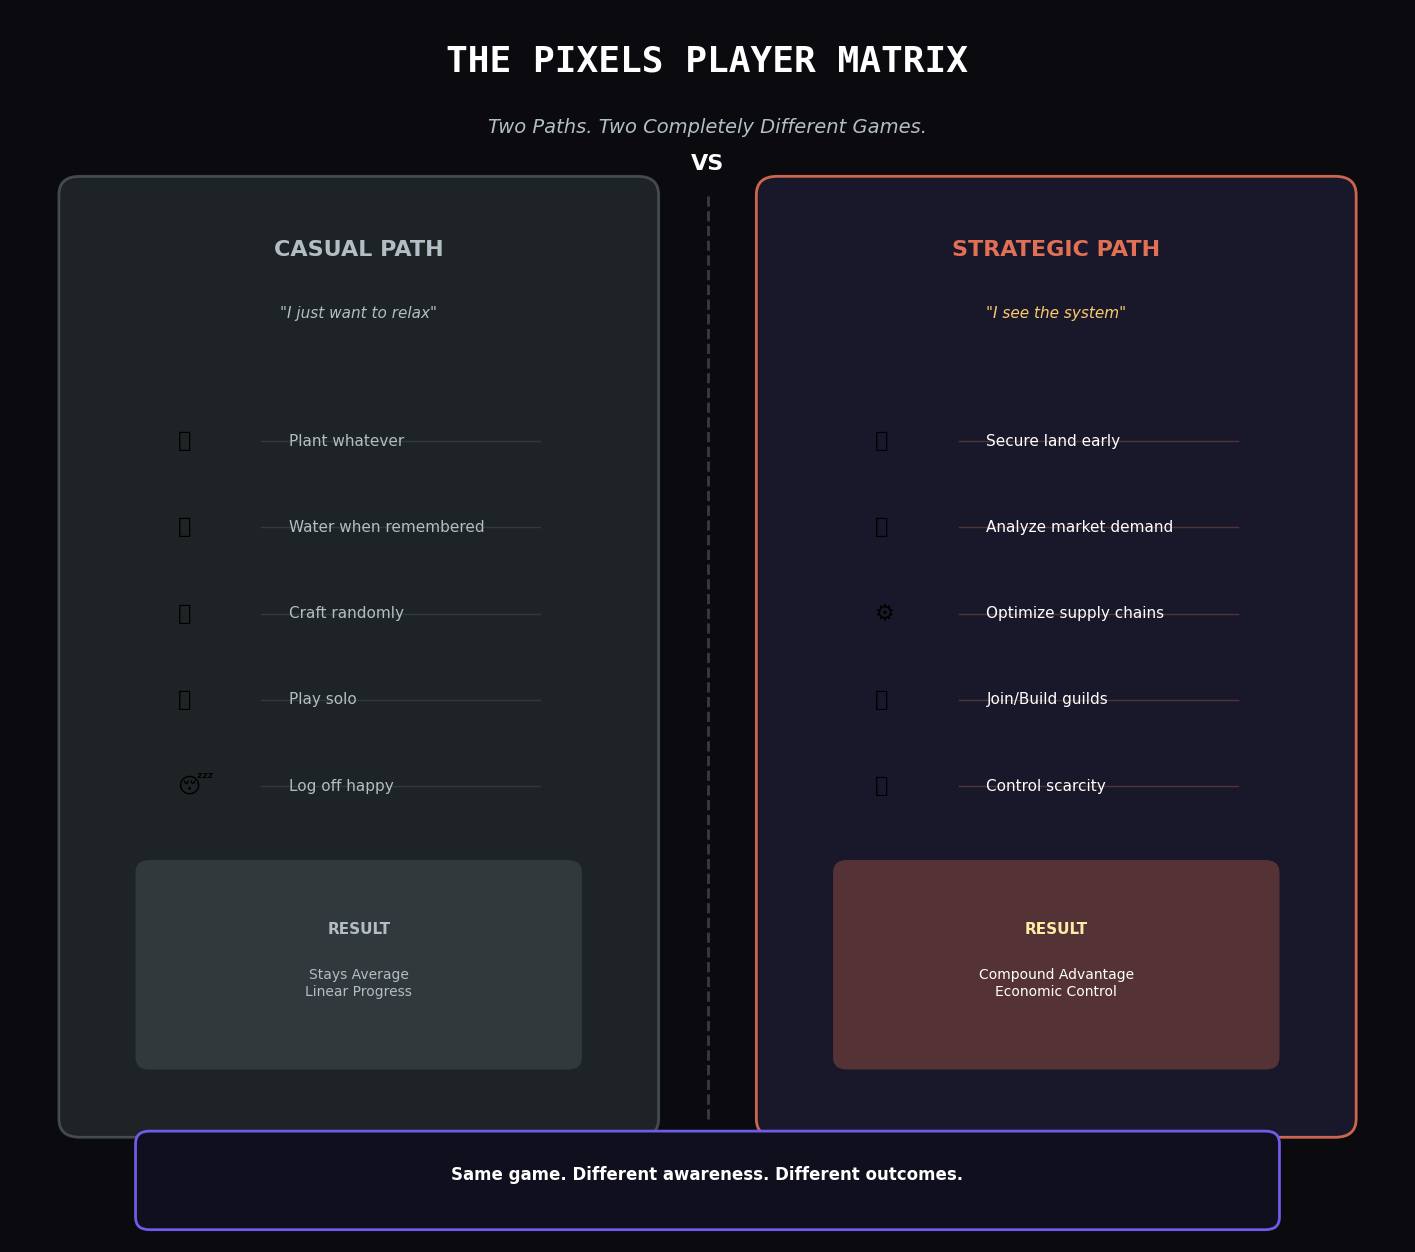The image size is (1415, 1252).
Task: Click the bottom banner Same game. Different awareness
Action: tap(707, 1180)
